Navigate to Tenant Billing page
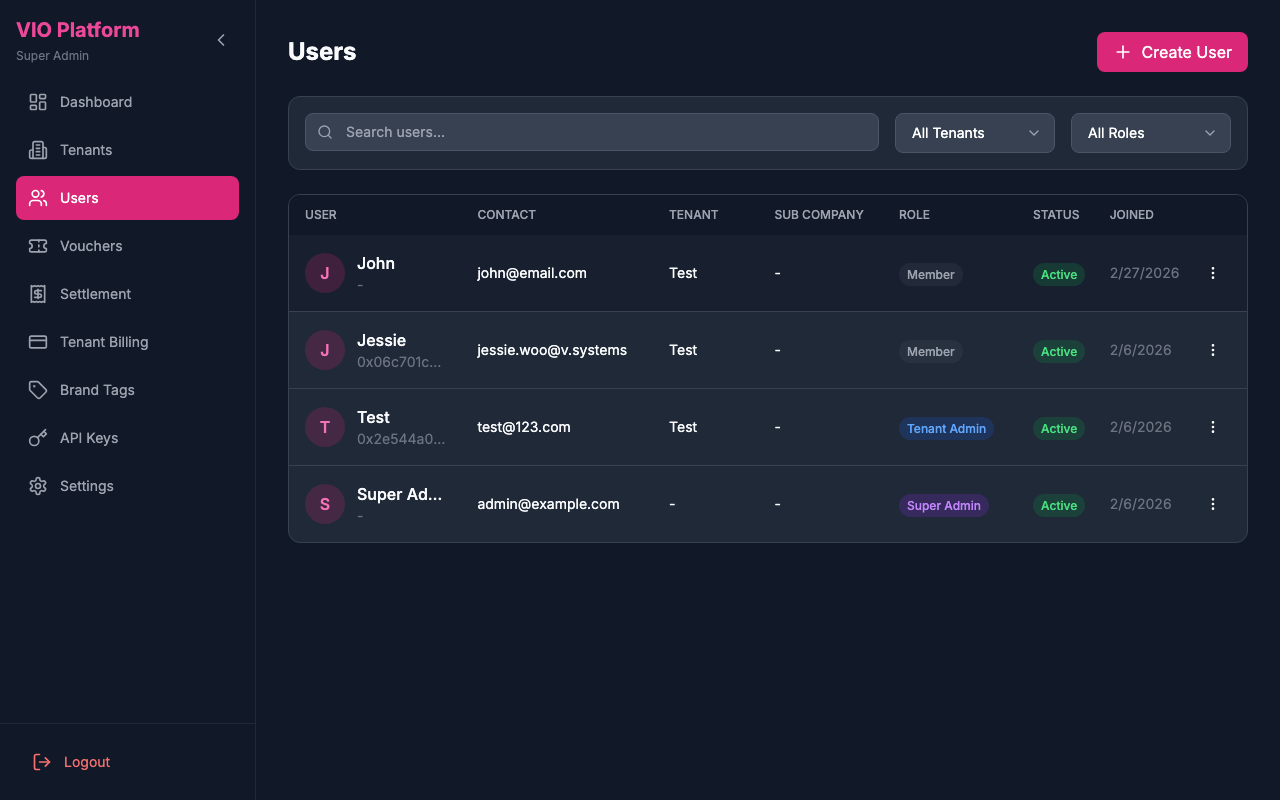The width and height of the screenshot is (1280, 800). point(104,342)
